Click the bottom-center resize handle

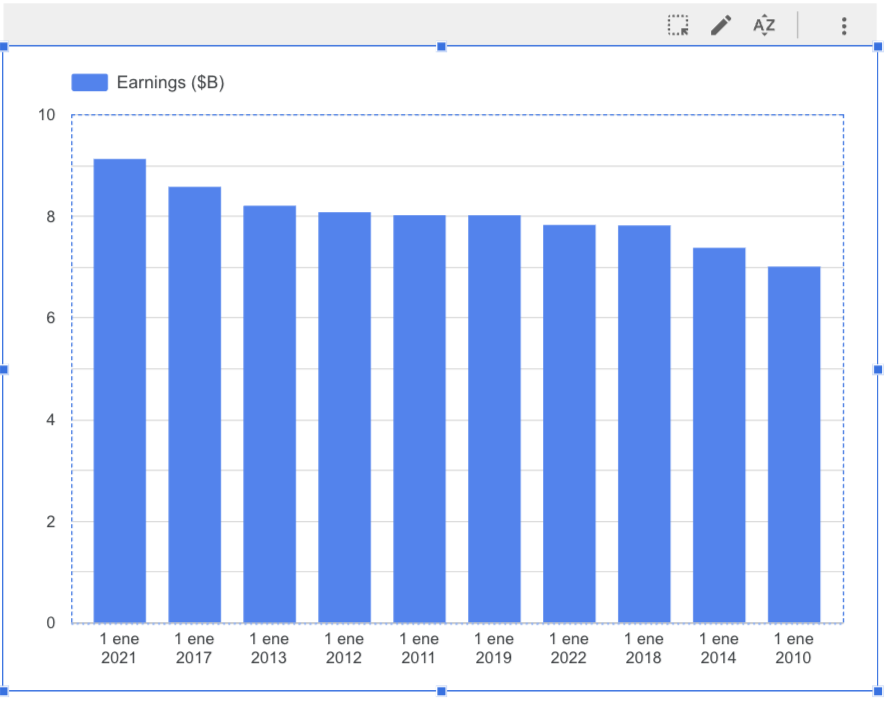[442, 691]
